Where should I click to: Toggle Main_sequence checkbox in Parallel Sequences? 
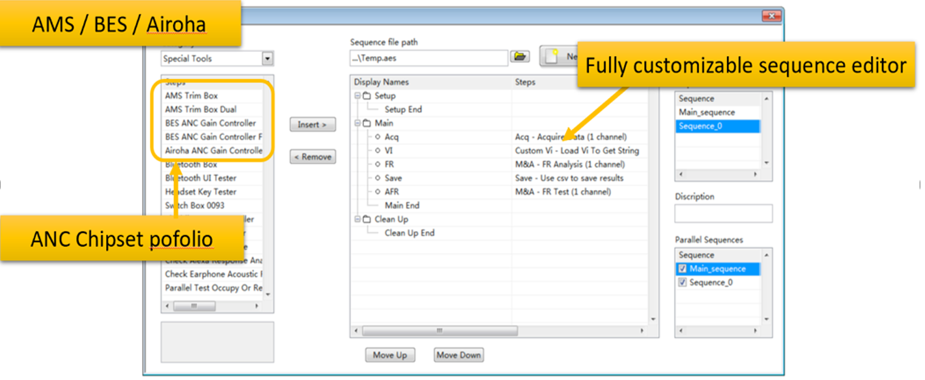pos(683,269)
